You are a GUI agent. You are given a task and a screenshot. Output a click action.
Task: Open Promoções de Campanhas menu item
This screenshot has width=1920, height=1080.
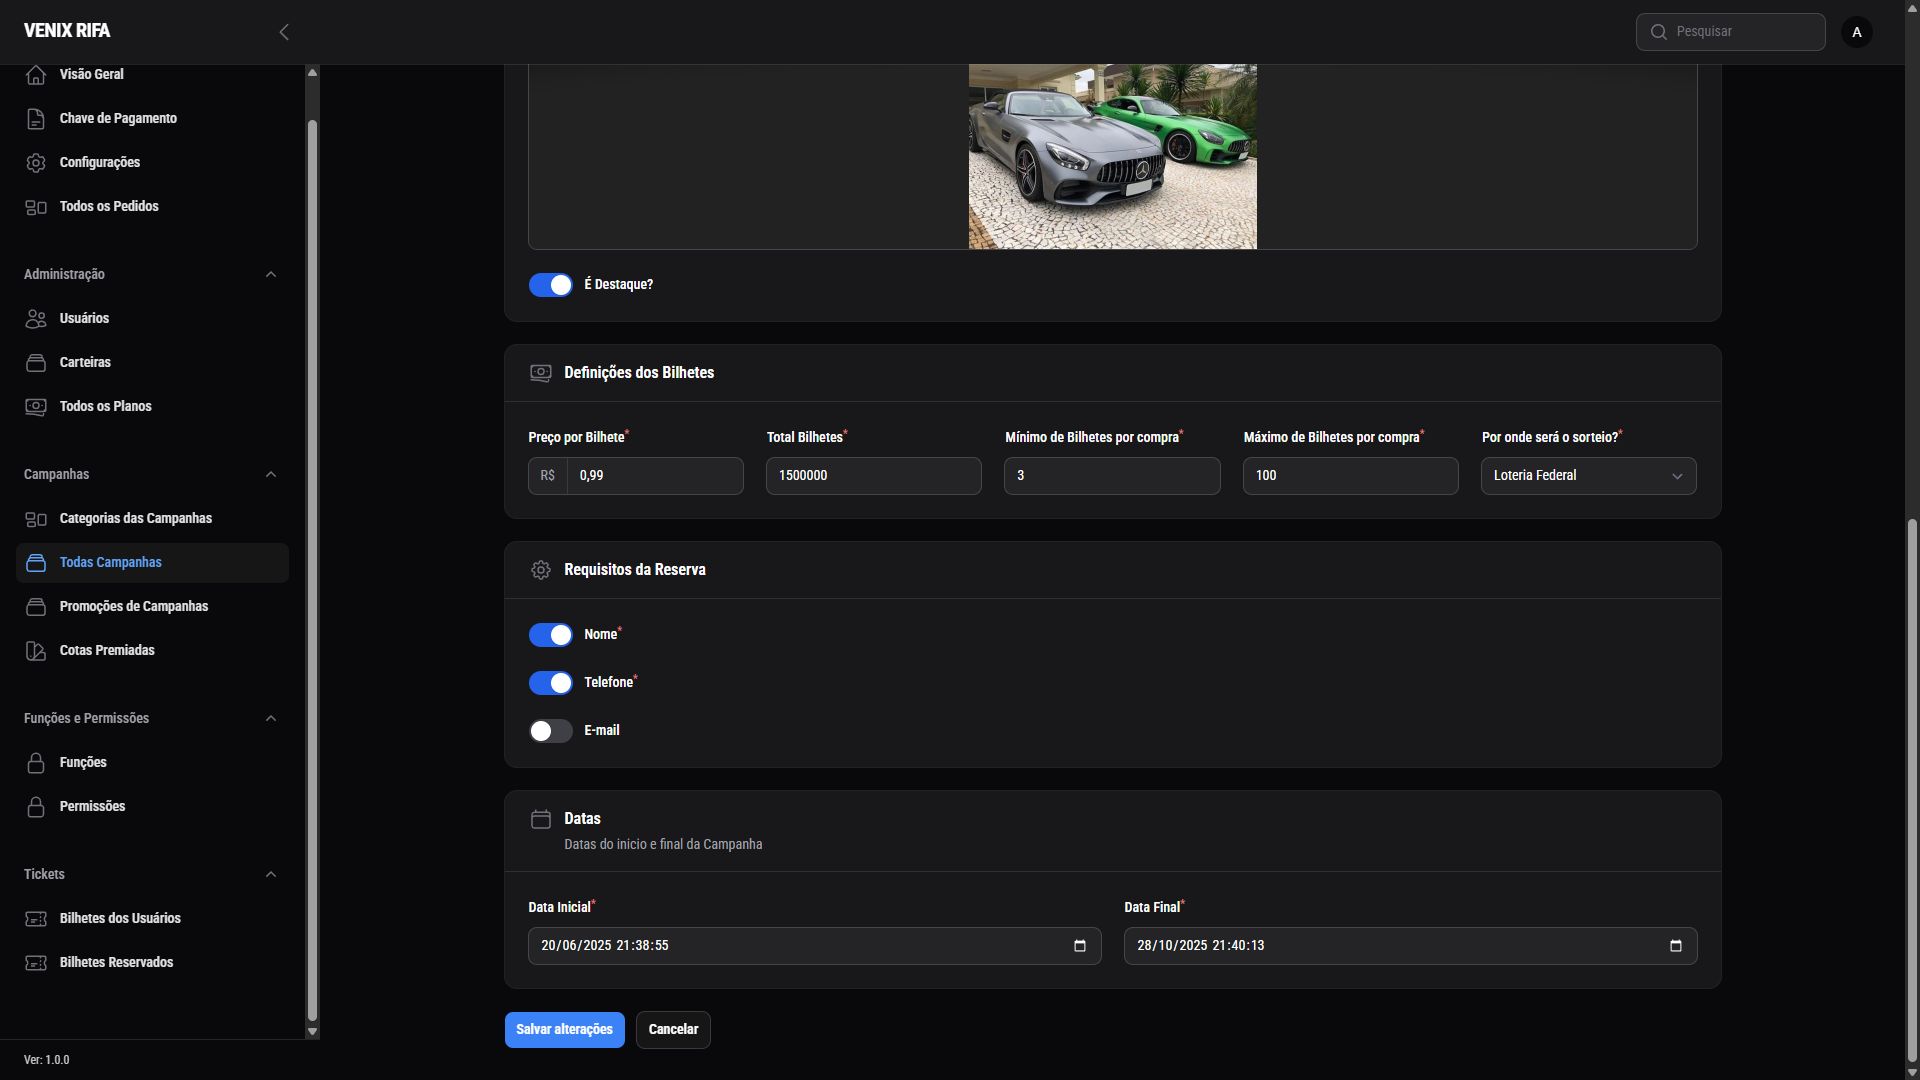pyautogui.click(x=134, y=607)
